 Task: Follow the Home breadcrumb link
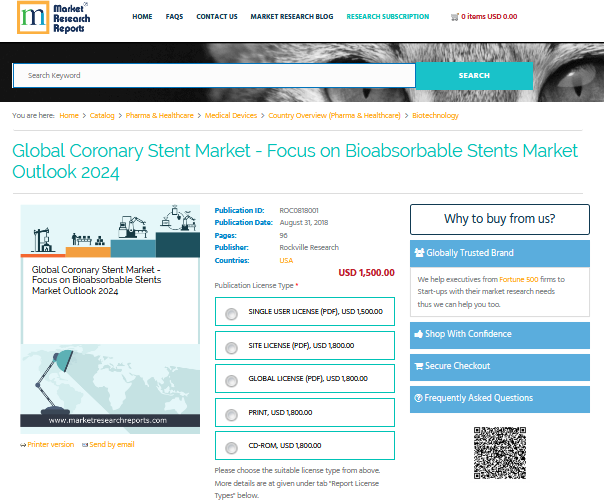69,116
